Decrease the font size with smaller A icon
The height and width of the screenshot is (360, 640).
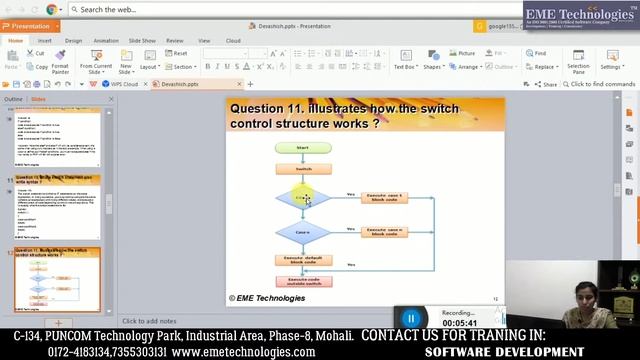coord(283,53)
